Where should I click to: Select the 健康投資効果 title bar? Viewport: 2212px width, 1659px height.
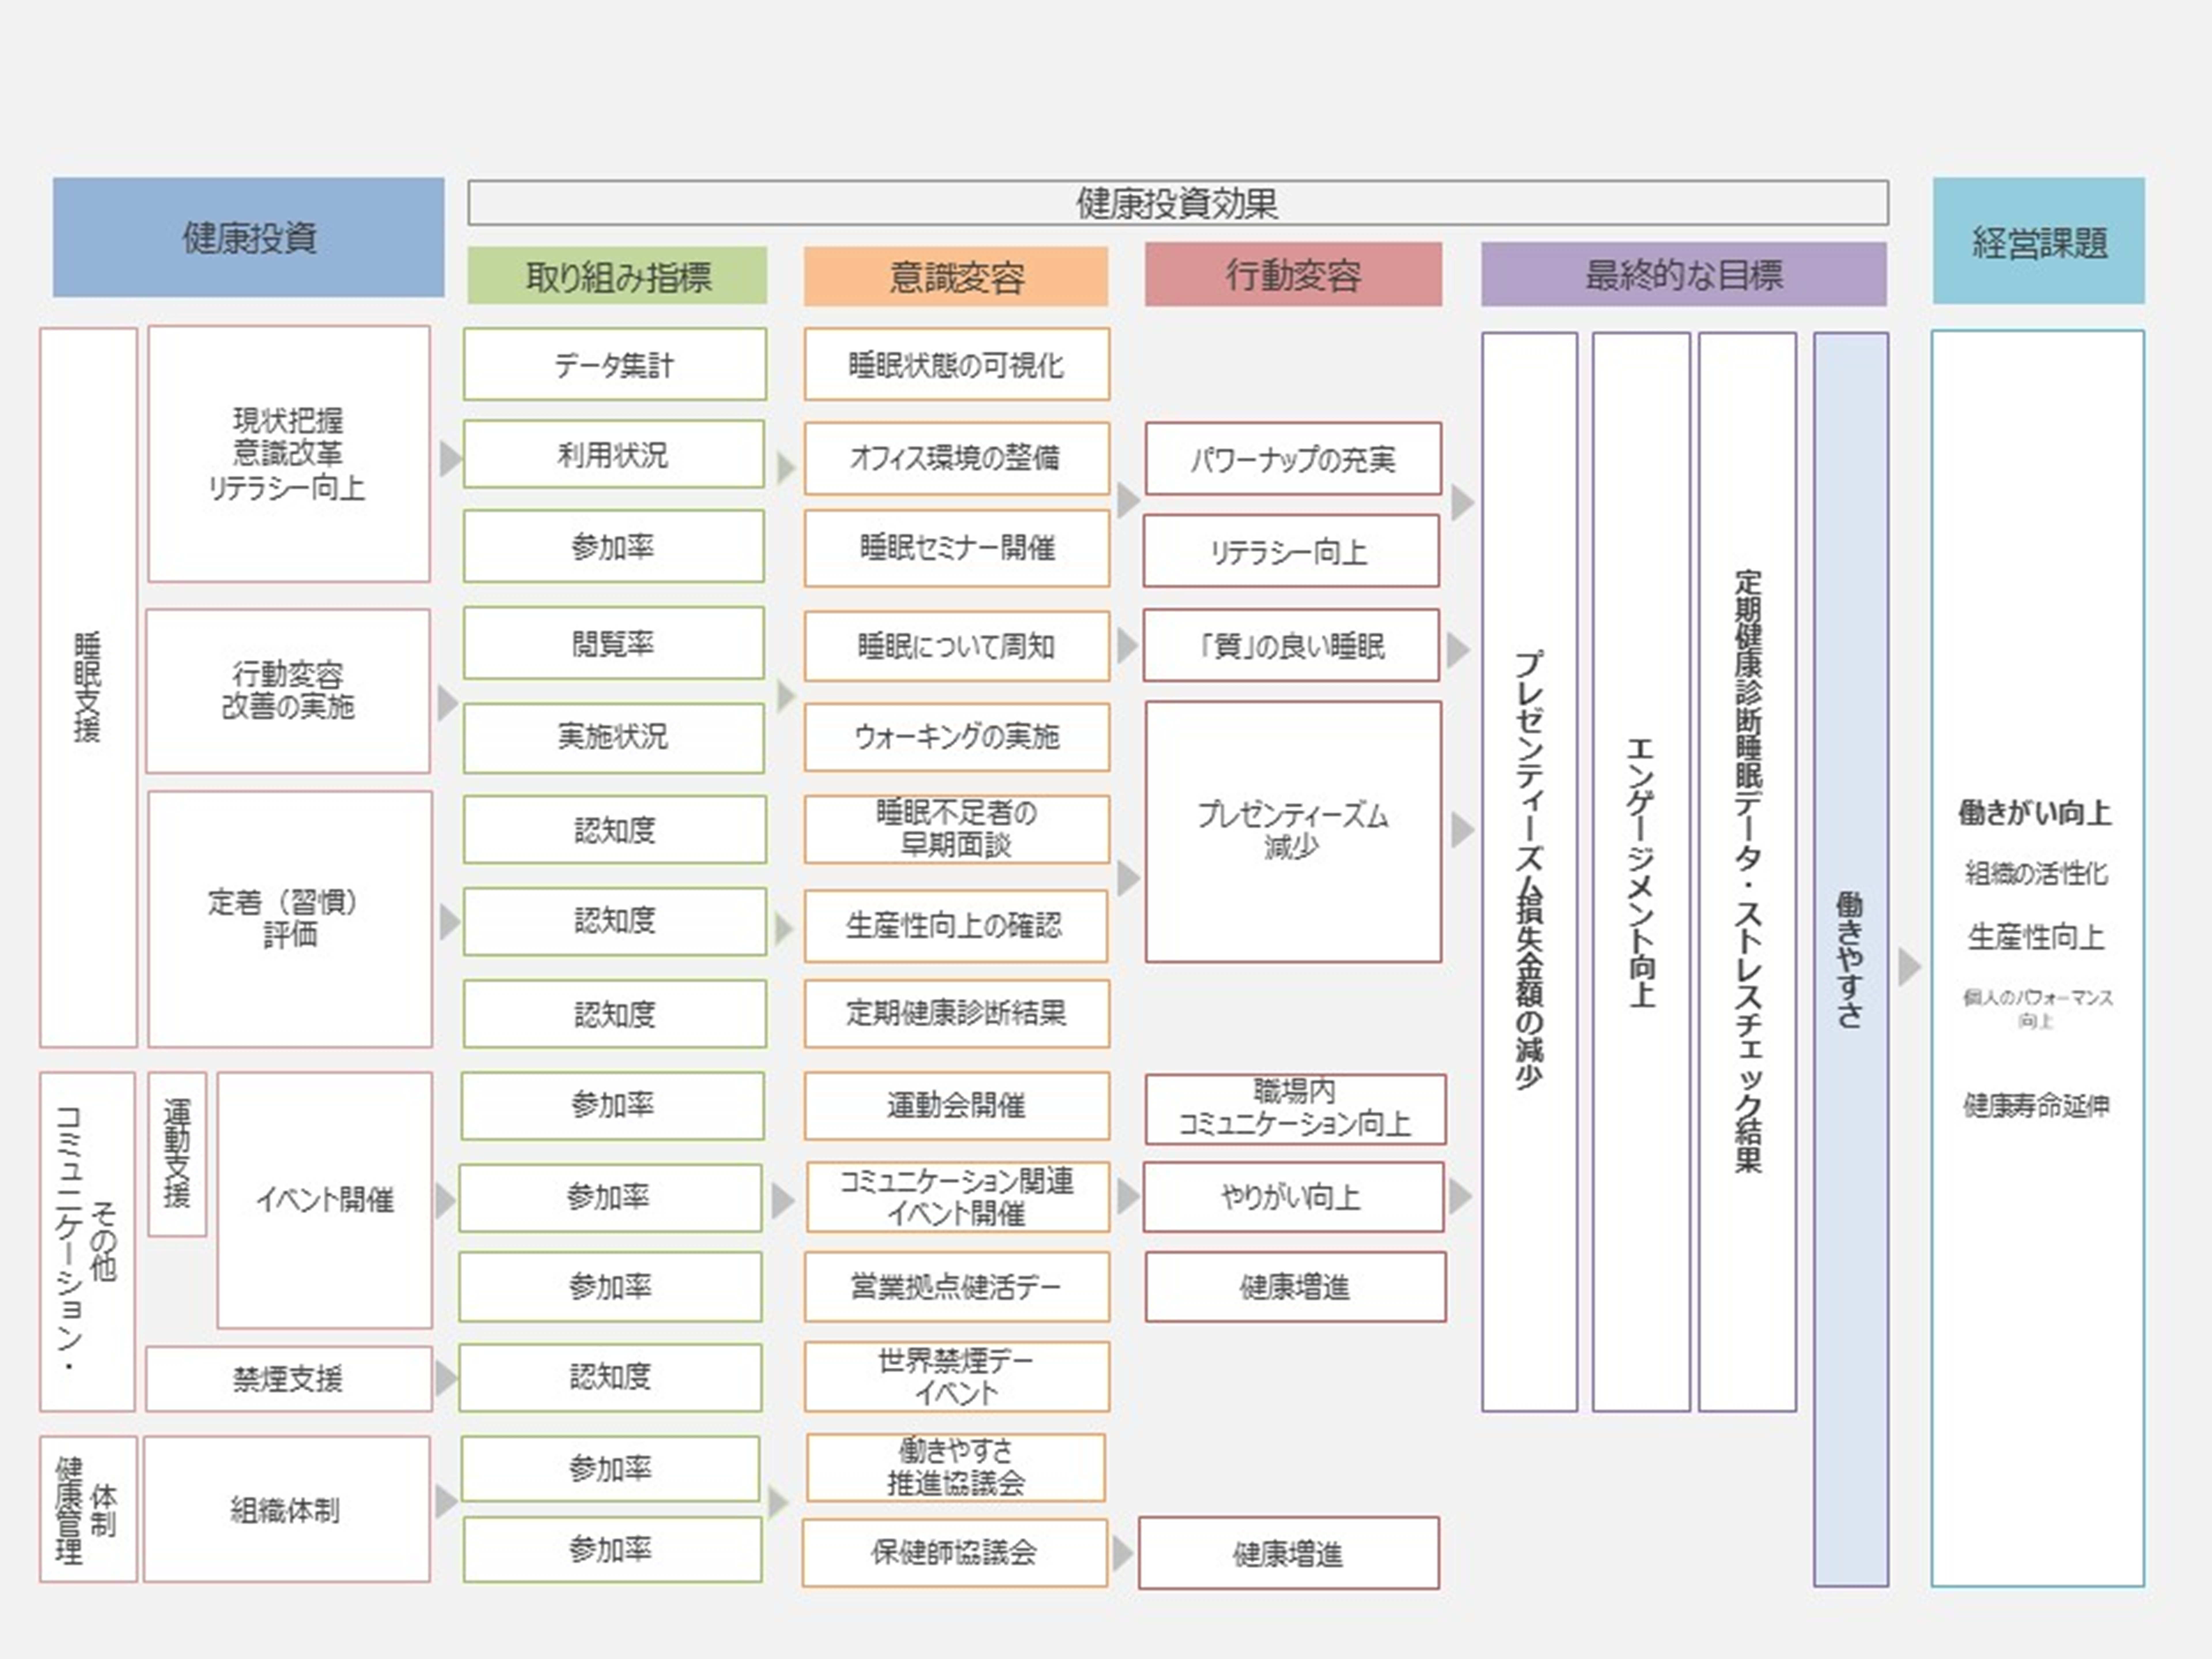tap(1178, 203)
